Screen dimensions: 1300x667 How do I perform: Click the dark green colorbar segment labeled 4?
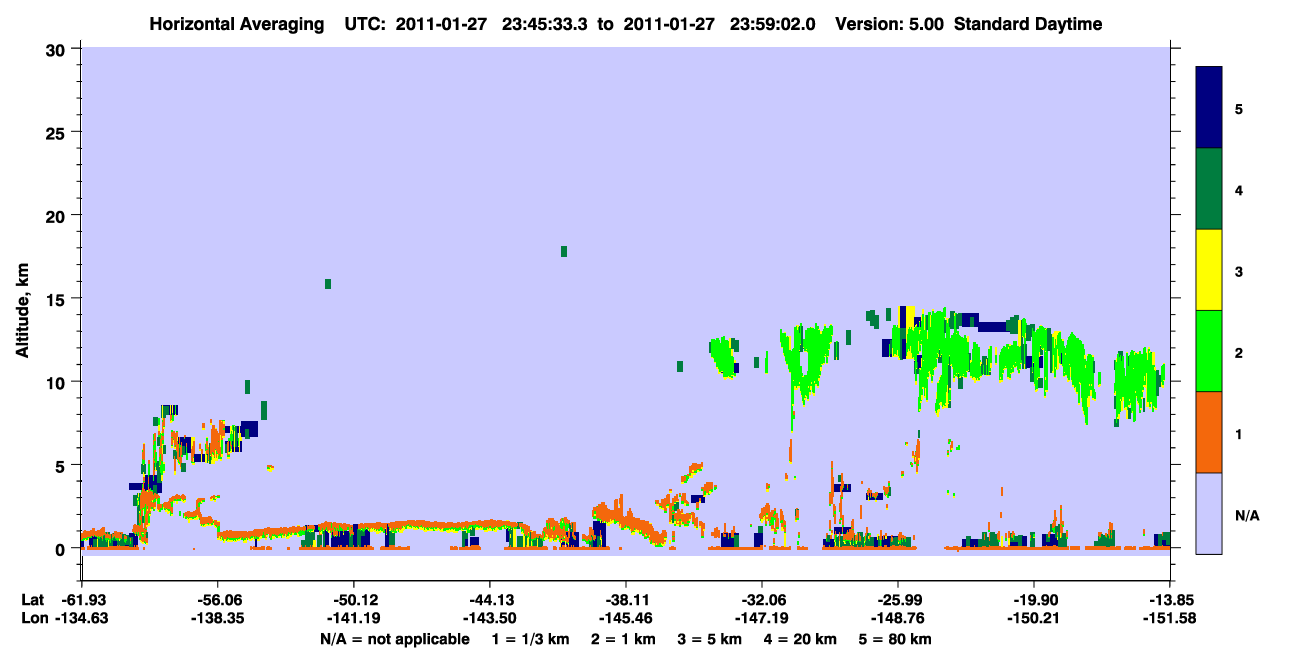coord(1209,189)
